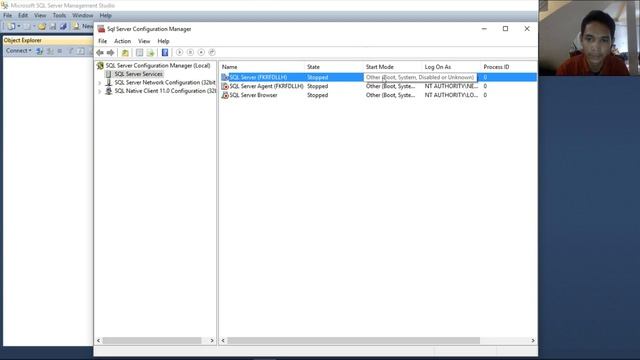Click left scroll arrow of tree pane
The height and width of the screenshot is (360, 640).
coord(98,340)
